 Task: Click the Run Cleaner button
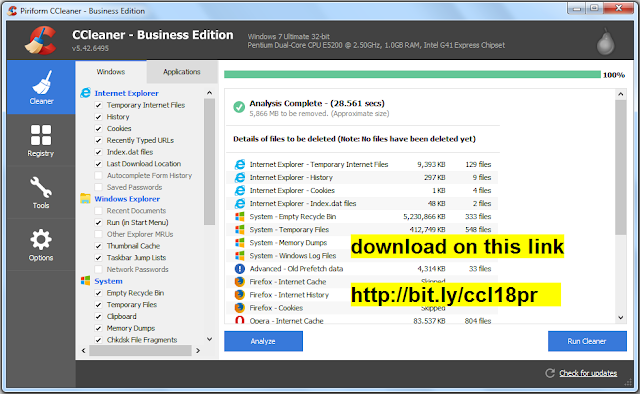[587, 341]
